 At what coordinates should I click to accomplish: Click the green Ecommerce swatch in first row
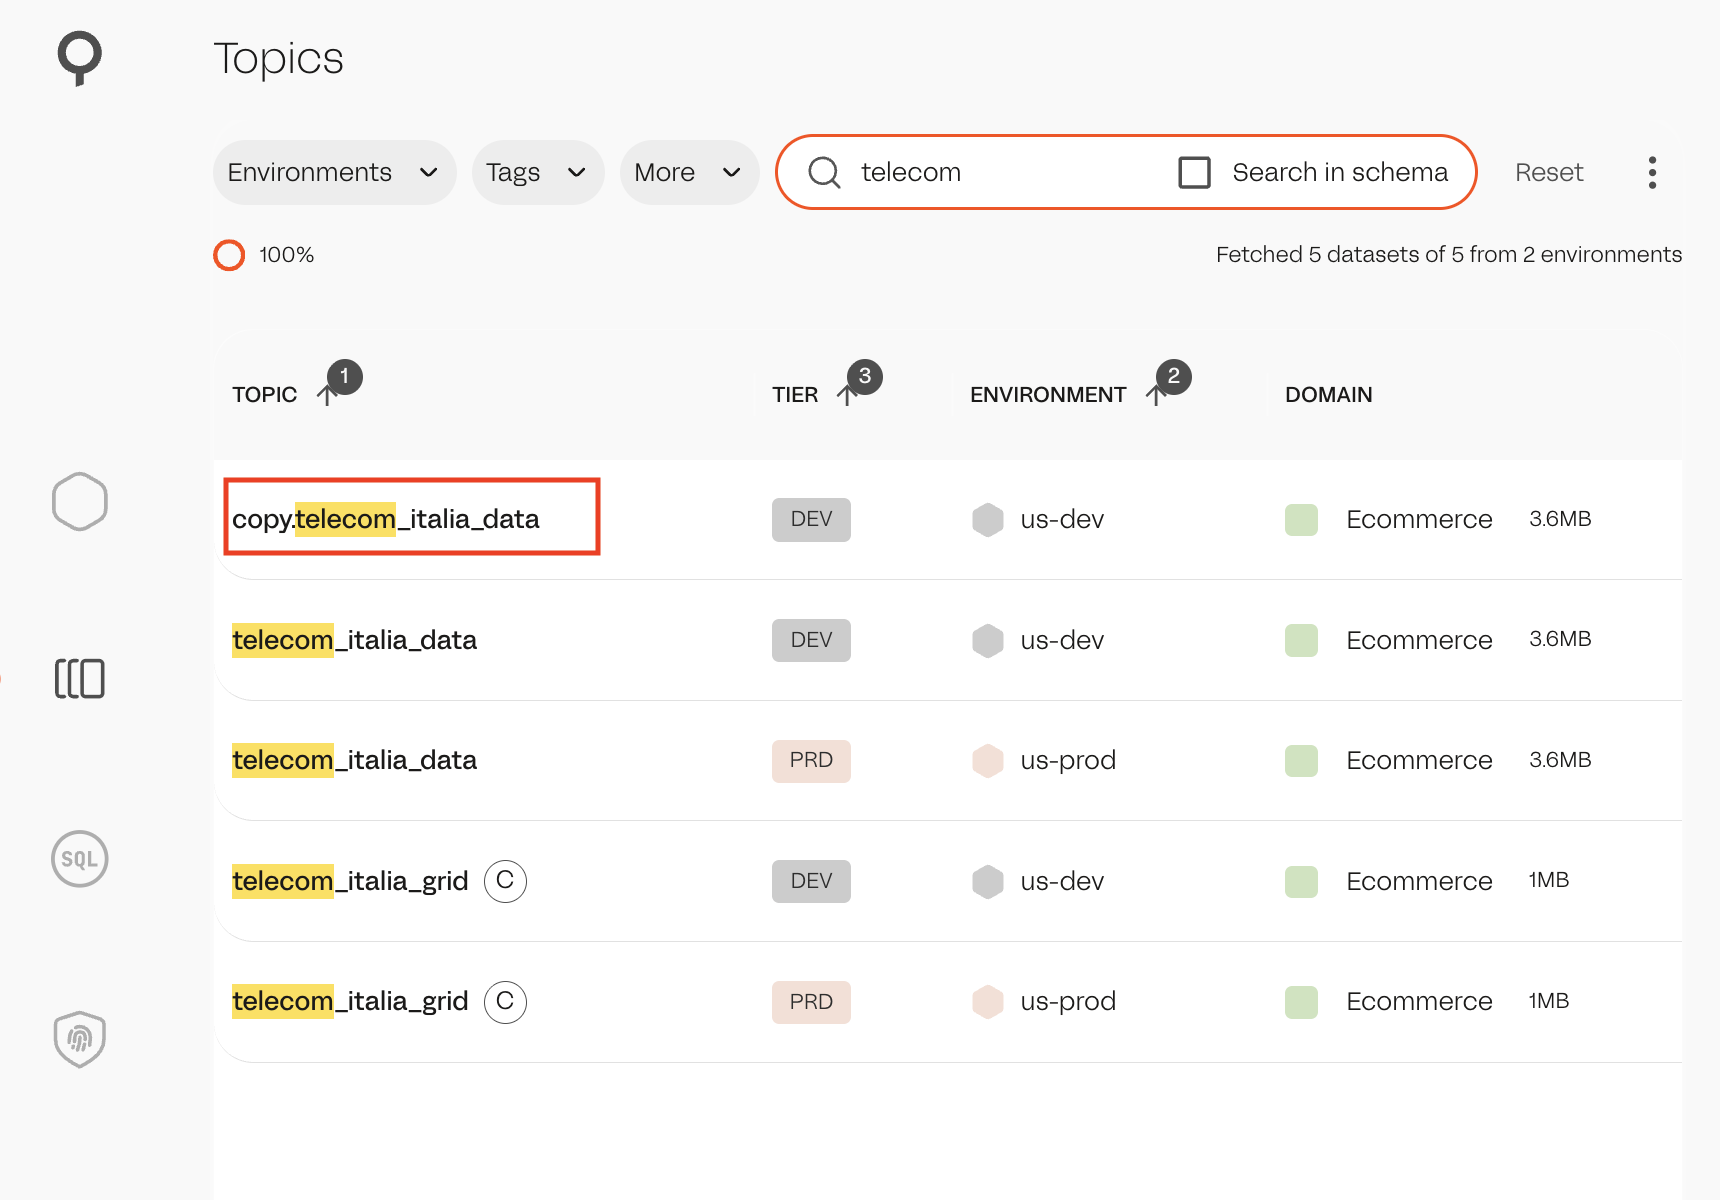point(1301,520)
